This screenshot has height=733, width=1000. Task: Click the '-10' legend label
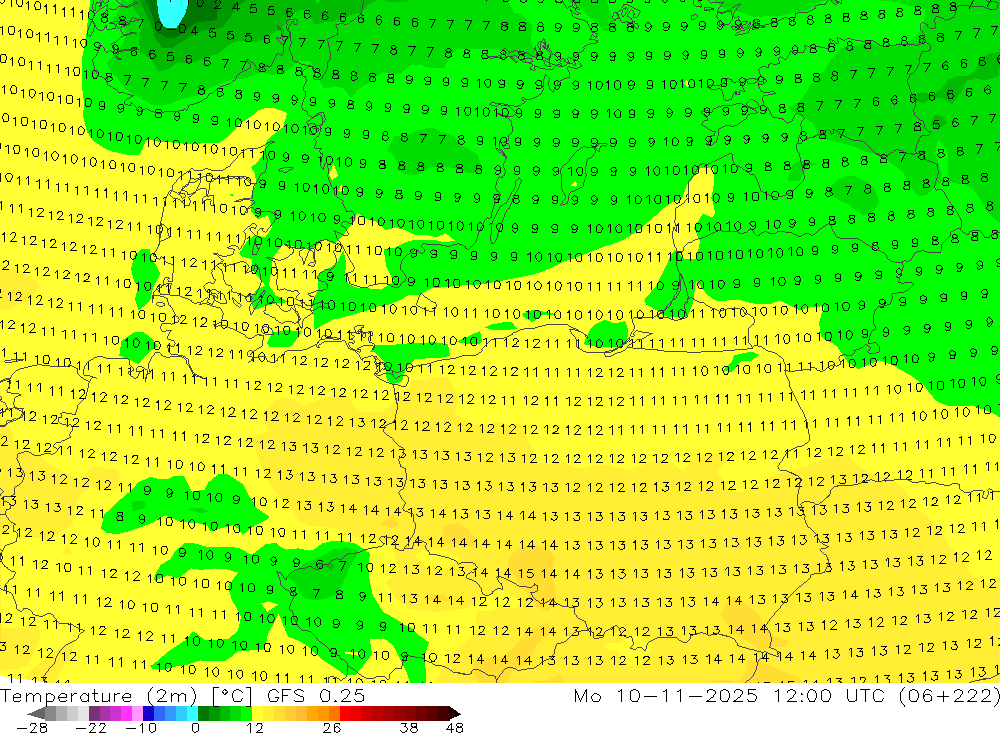click(140, 727)
